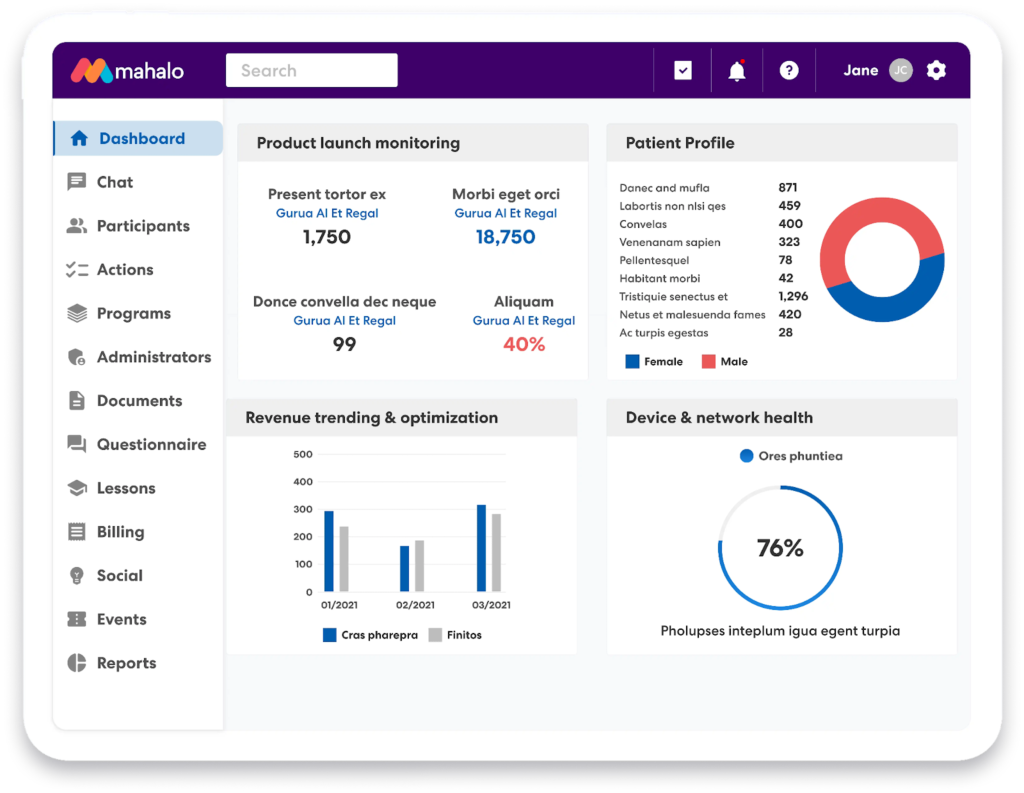Click the Search input field

click(x=312, y=71)
